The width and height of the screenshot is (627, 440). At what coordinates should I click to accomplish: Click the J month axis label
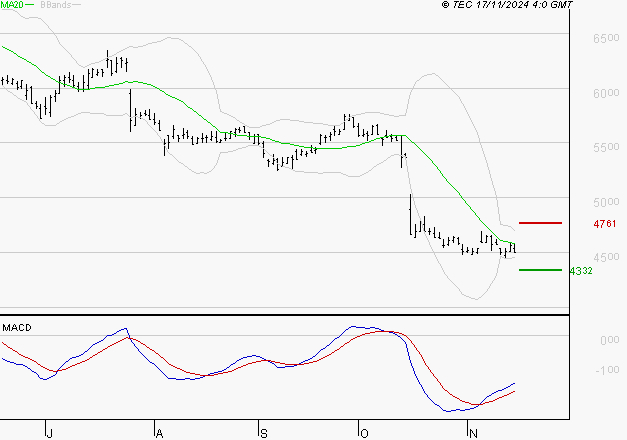coord(50,434)
